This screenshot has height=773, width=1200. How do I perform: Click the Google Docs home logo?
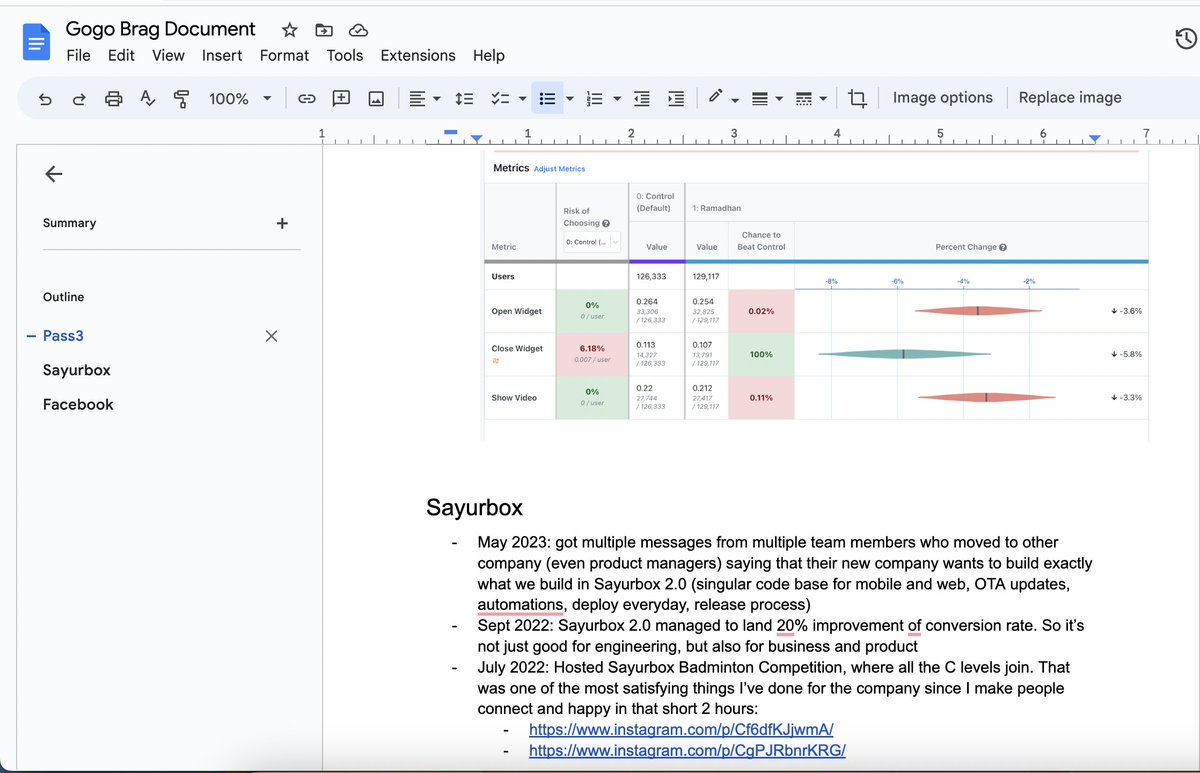(x=36, y=43)
